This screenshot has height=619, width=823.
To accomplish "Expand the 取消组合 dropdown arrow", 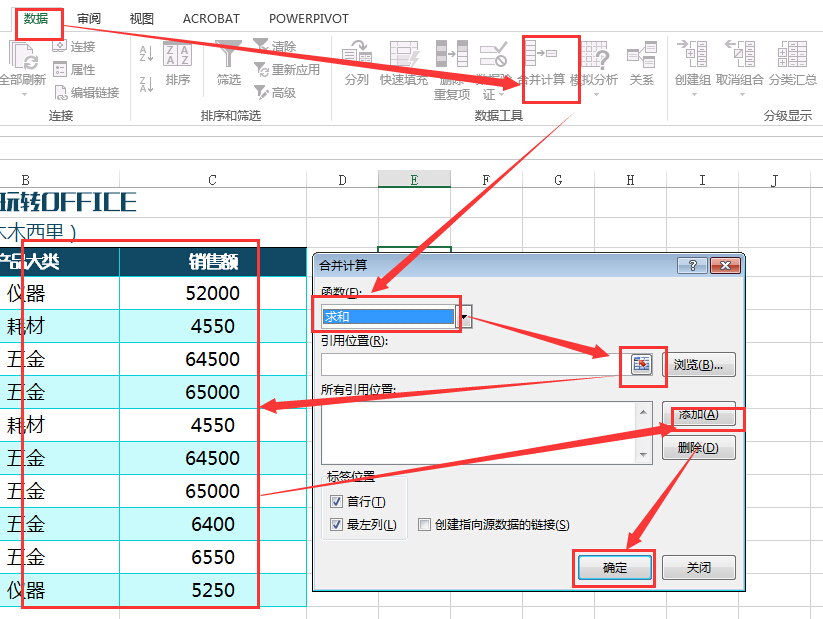I will point(742,95).
